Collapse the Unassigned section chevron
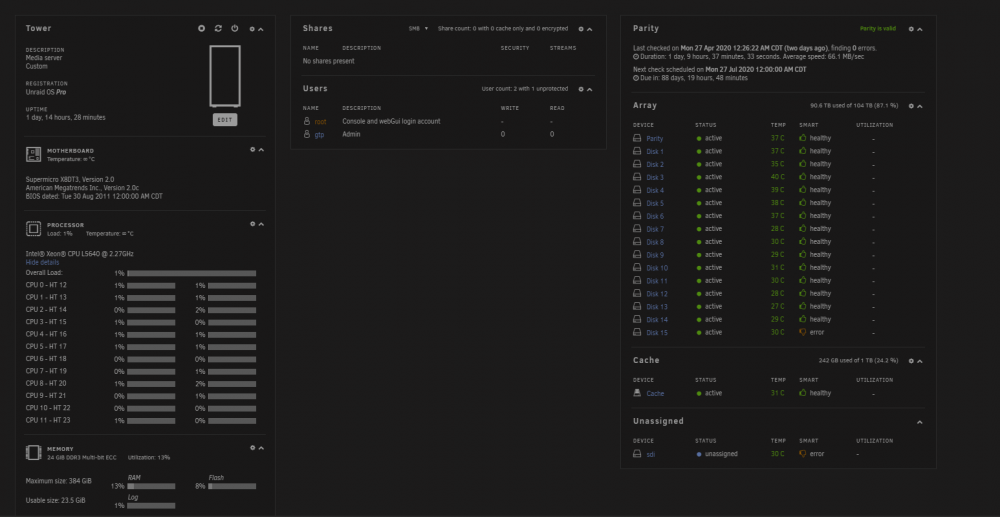This screenshot has width=1000, height=517. [920, 422]
